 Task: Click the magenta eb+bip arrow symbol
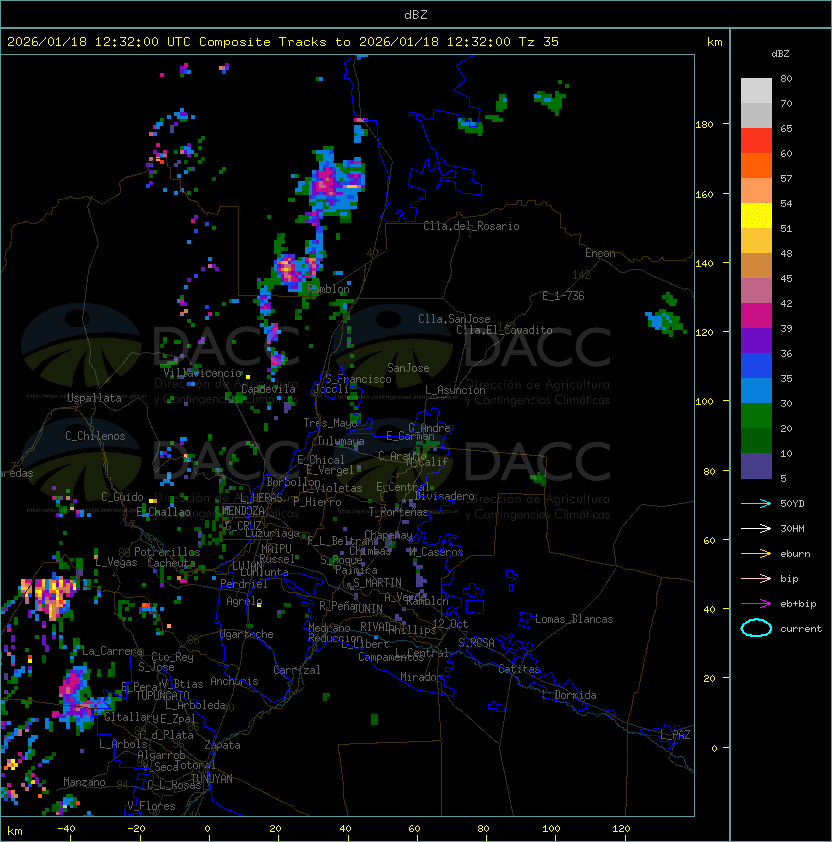pyautogui.click(x=756, y=604)
